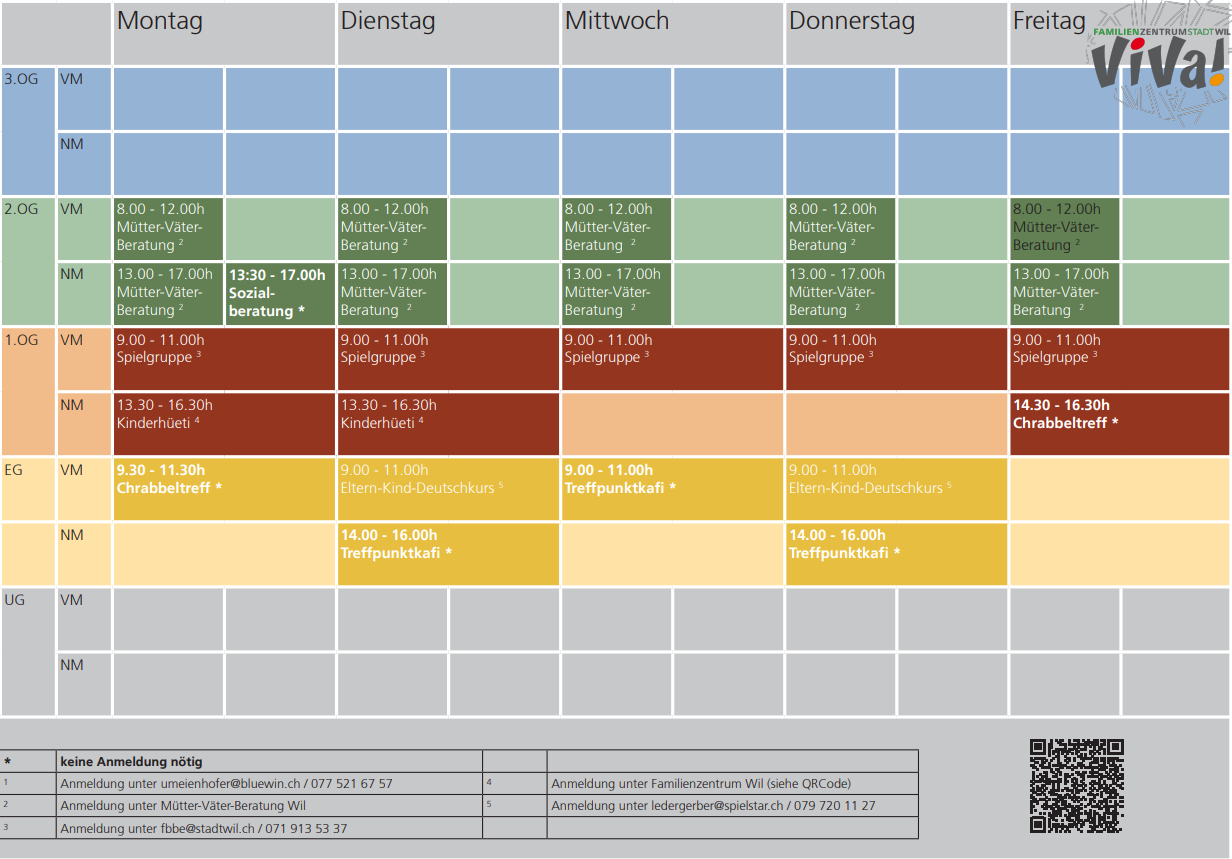The width and height of the screenshot is (1232, 859).
Task: Select the 3.OG floor label
Action: coord(22,79)
